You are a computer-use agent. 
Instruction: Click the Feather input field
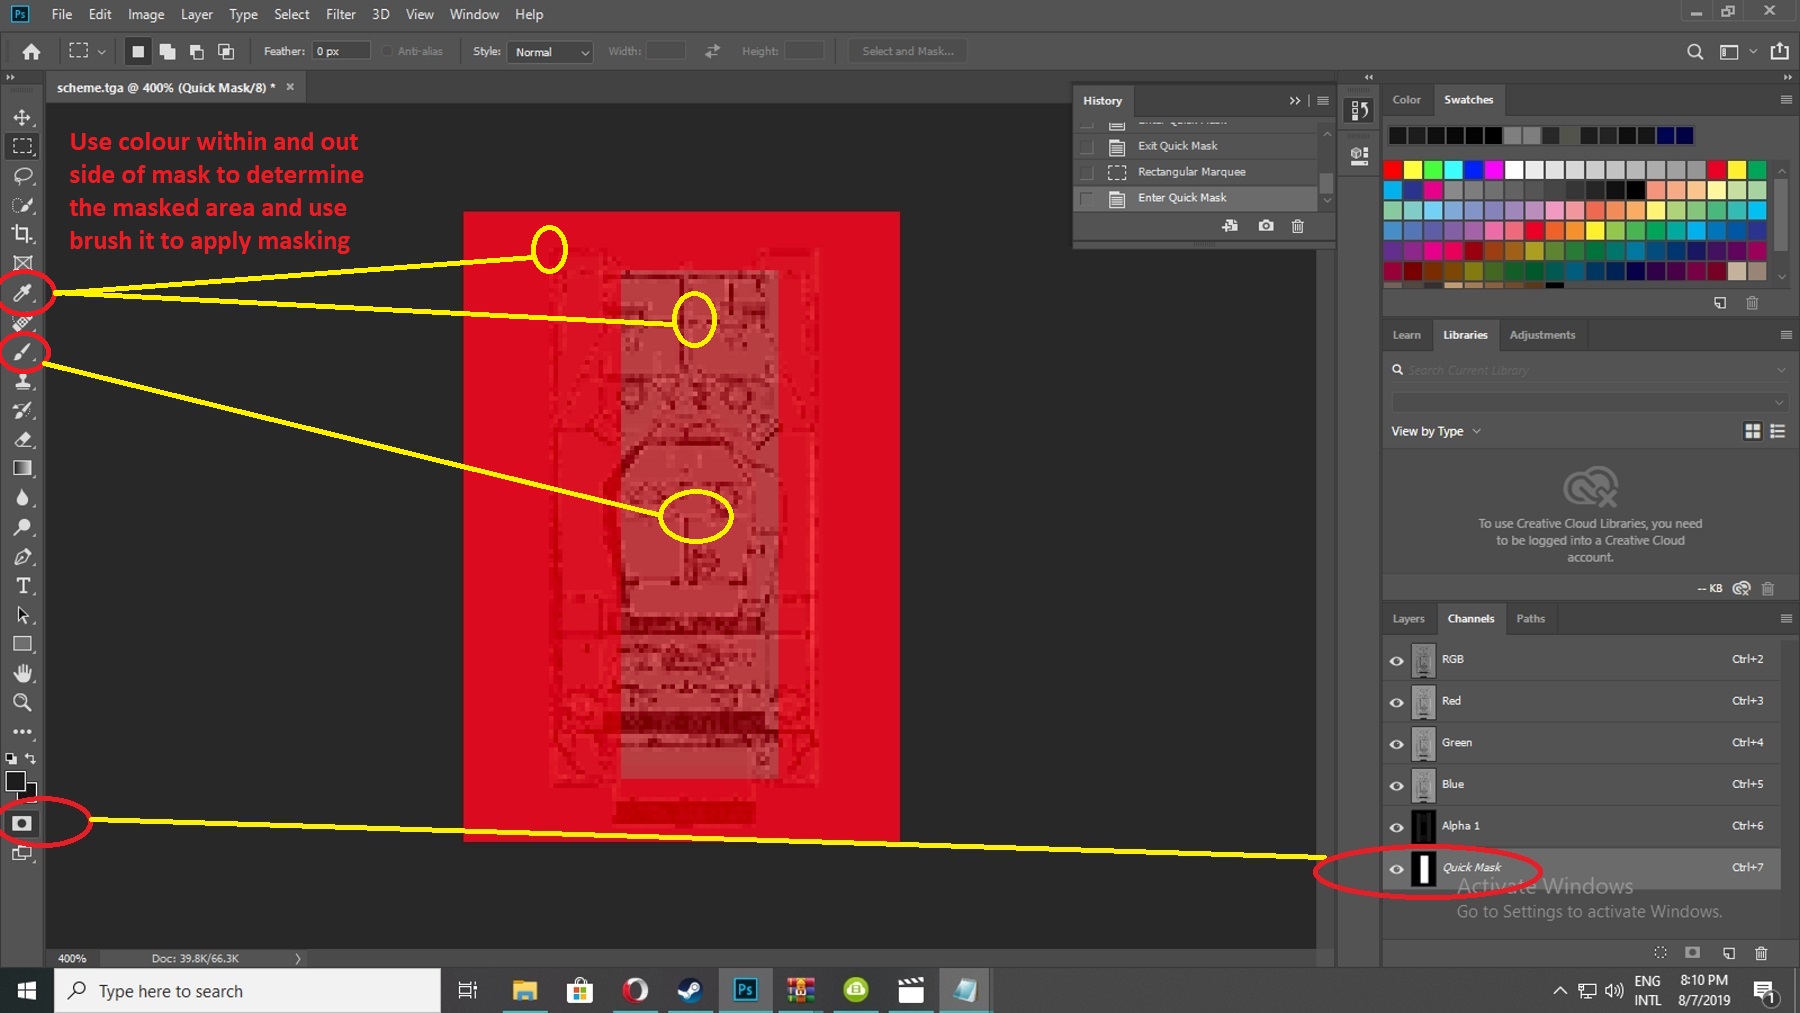pyautogui.click(x=340, y=51)
